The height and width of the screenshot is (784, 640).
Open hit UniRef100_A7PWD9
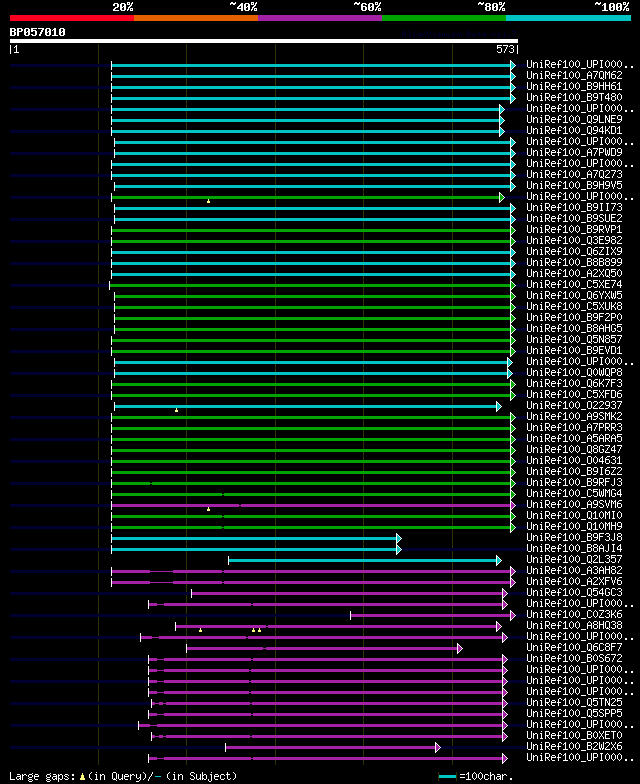click(x=574, y=152)
